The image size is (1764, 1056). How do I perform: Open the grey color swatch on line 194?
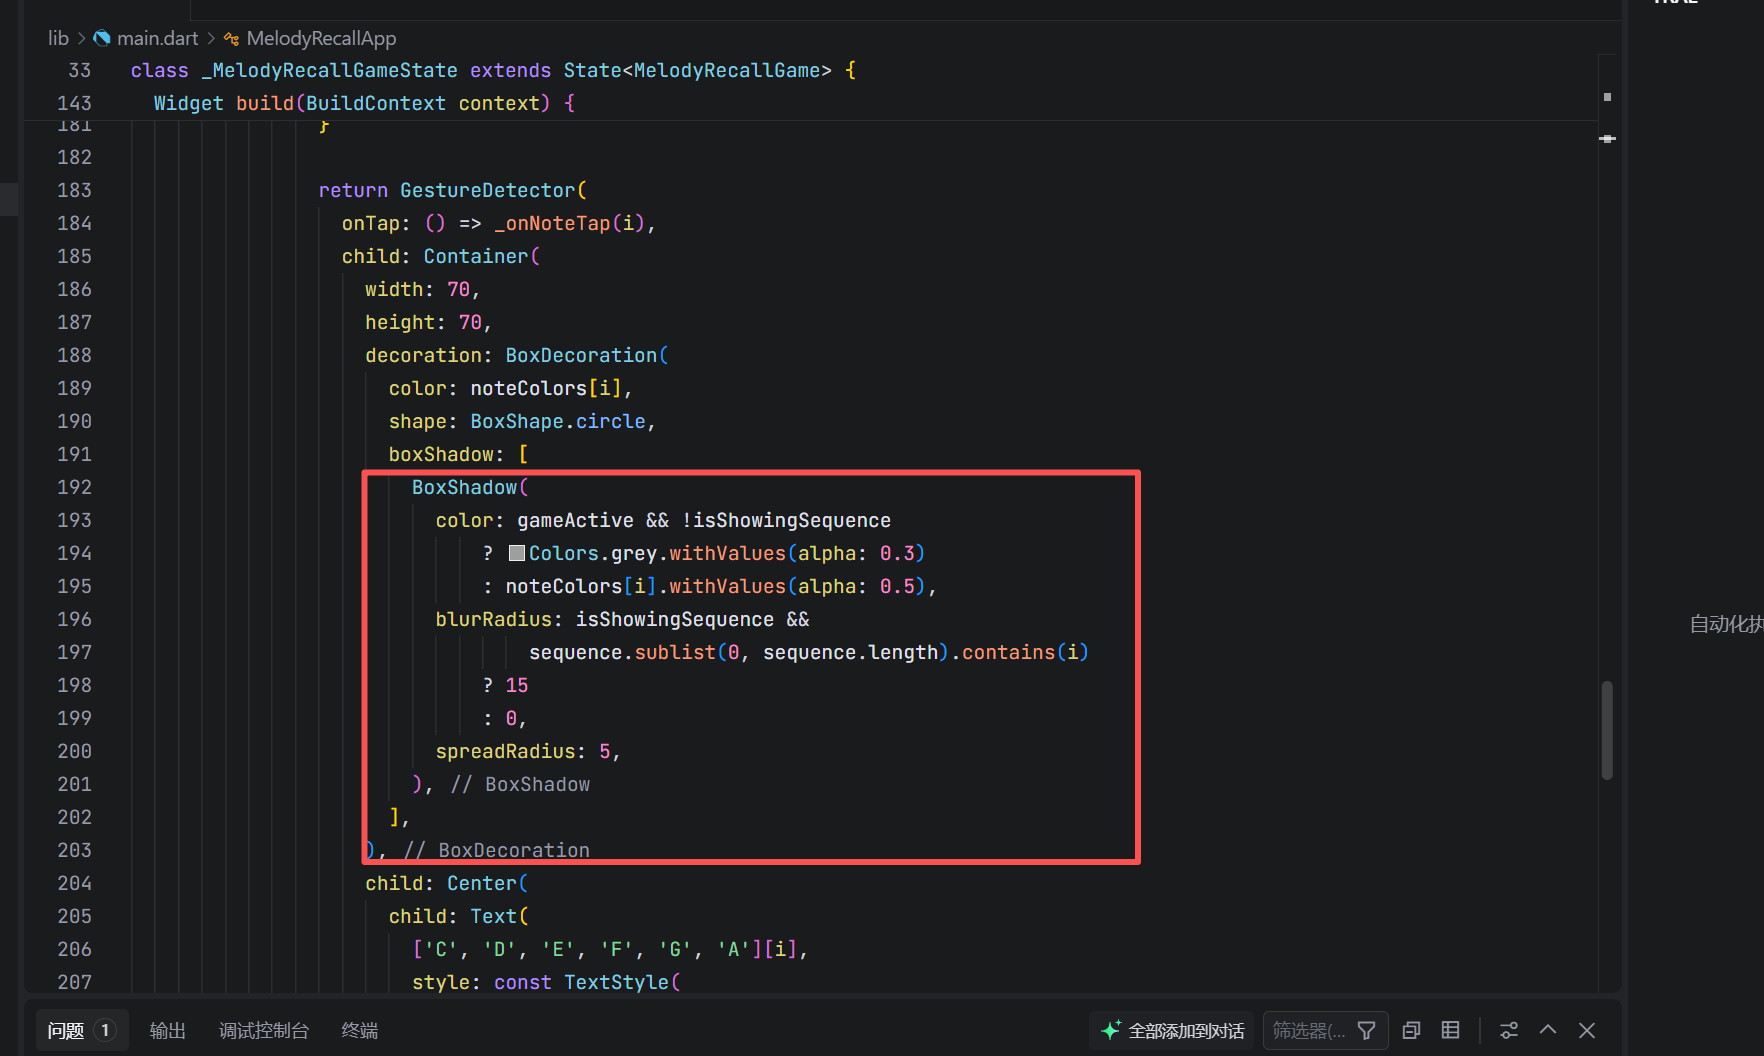pos(517,553)
